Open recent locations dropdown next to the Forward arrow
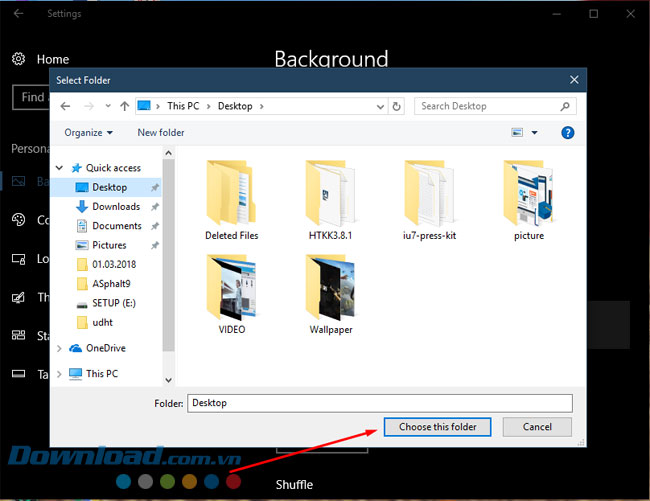The image size is (650, 501). [108, 106]
